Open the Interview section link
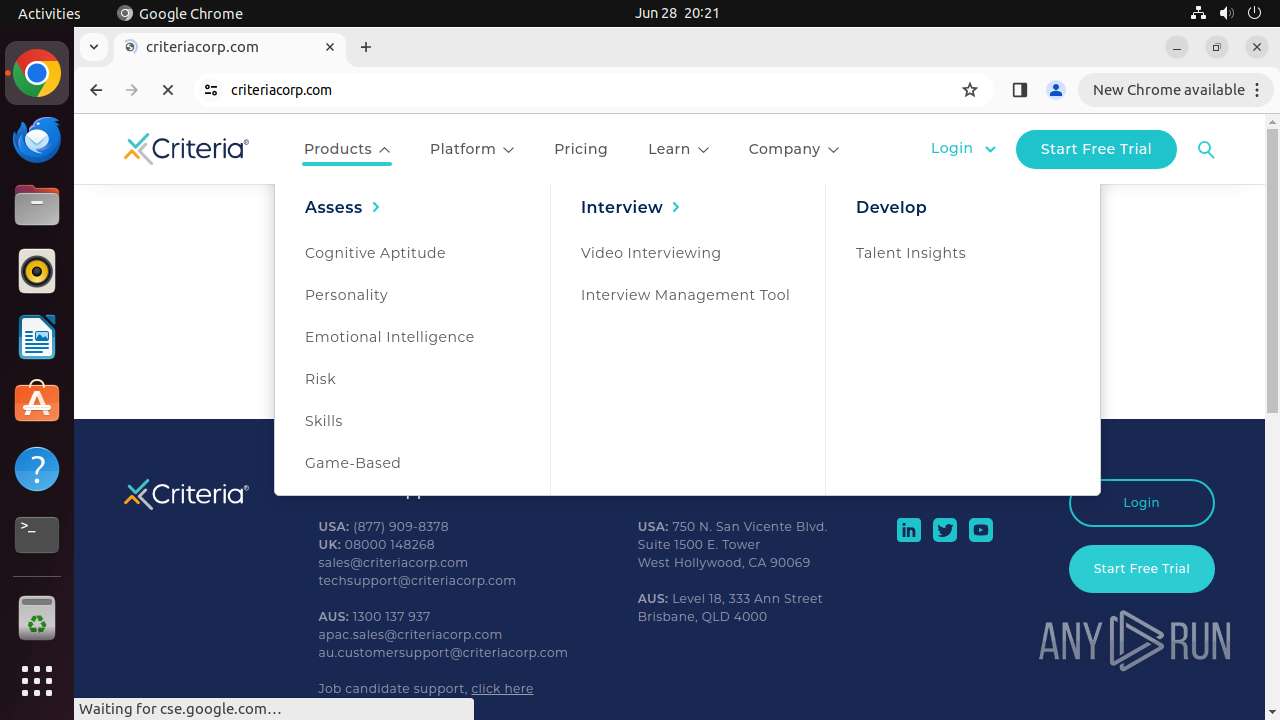1280x720 pixels. [630, 207]
